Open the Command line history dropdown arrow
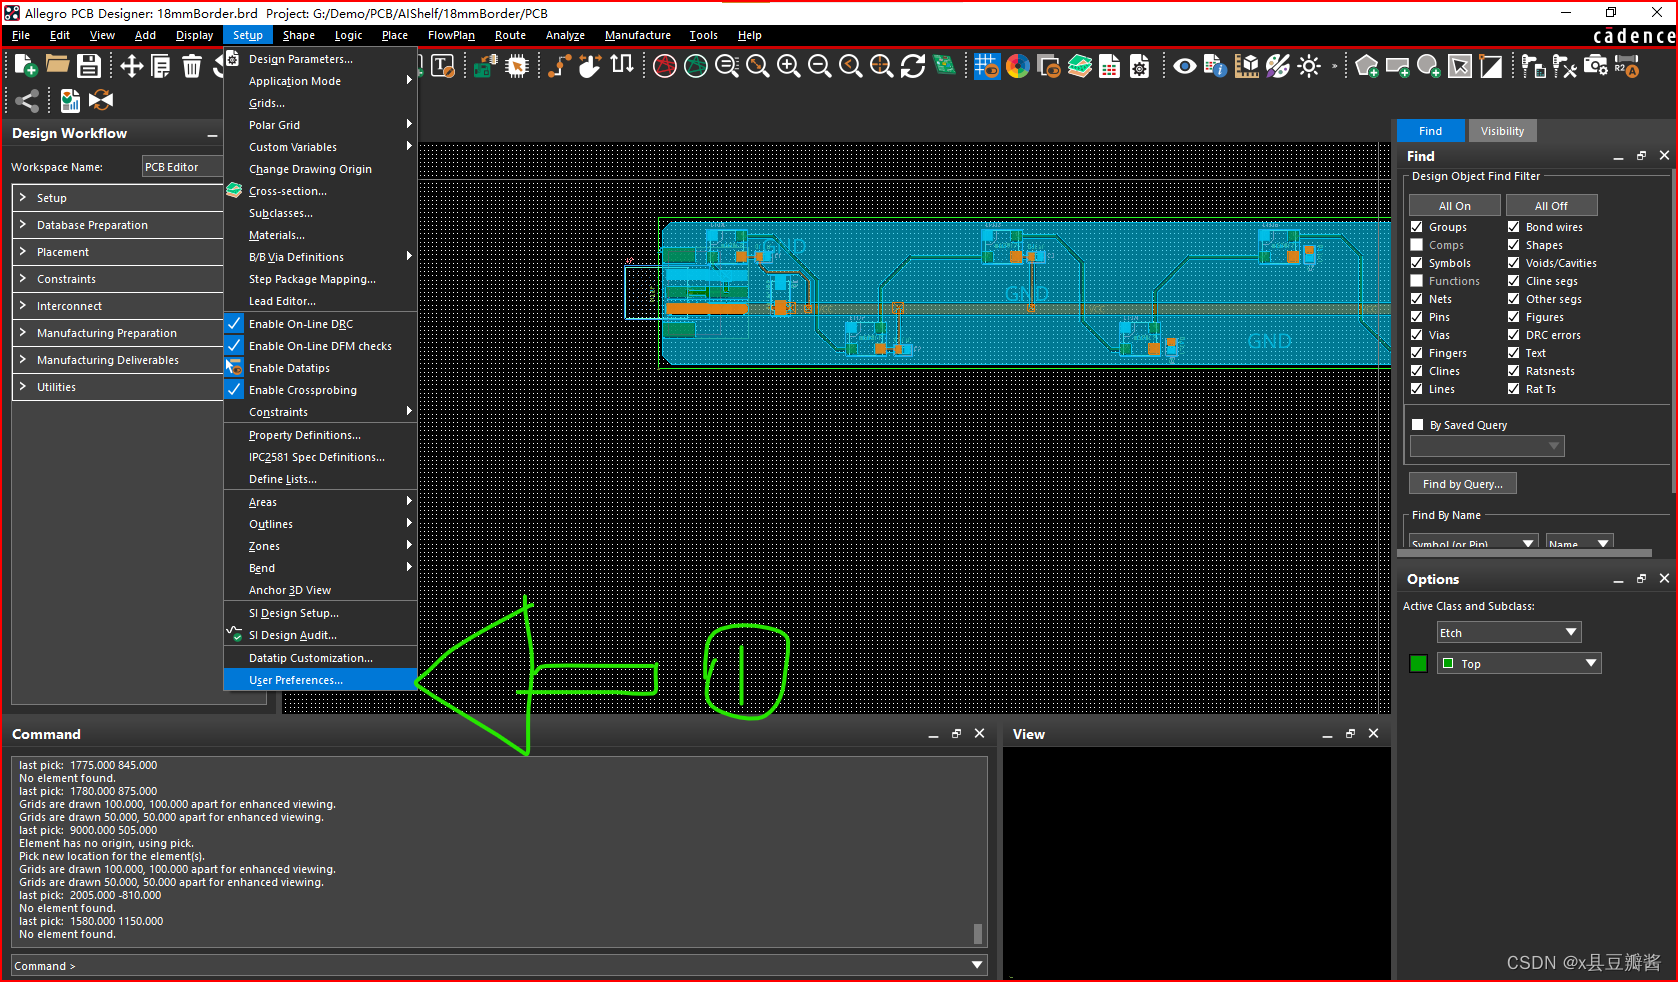Viewport: 1678px width, 982px height. (x=977, y=966)
